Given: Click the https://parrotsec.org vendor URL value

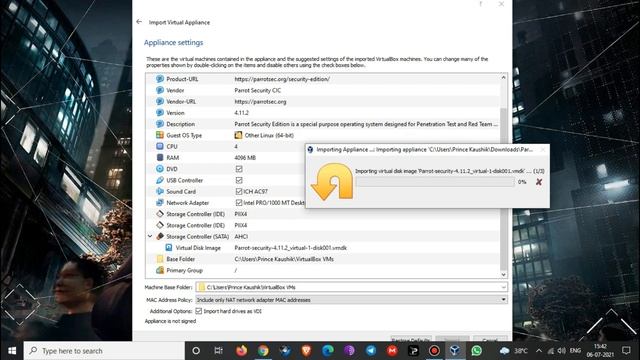Looking at the screenshot, I should click(x=260, y=101).
